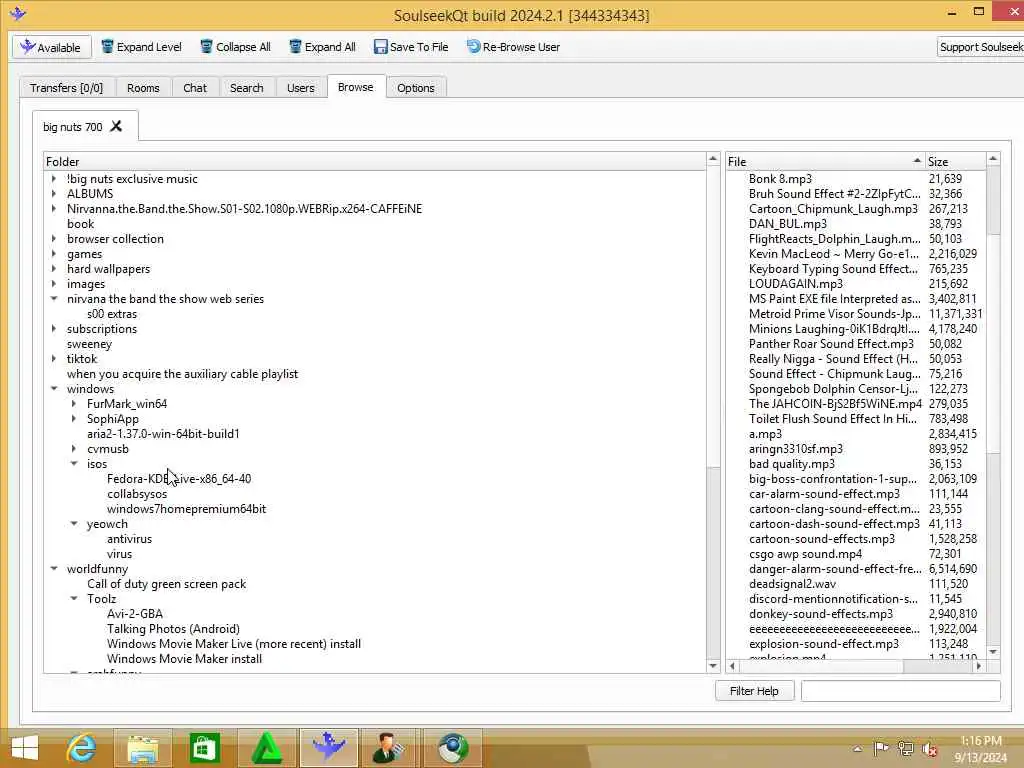Select the sweeney folder

89,344
